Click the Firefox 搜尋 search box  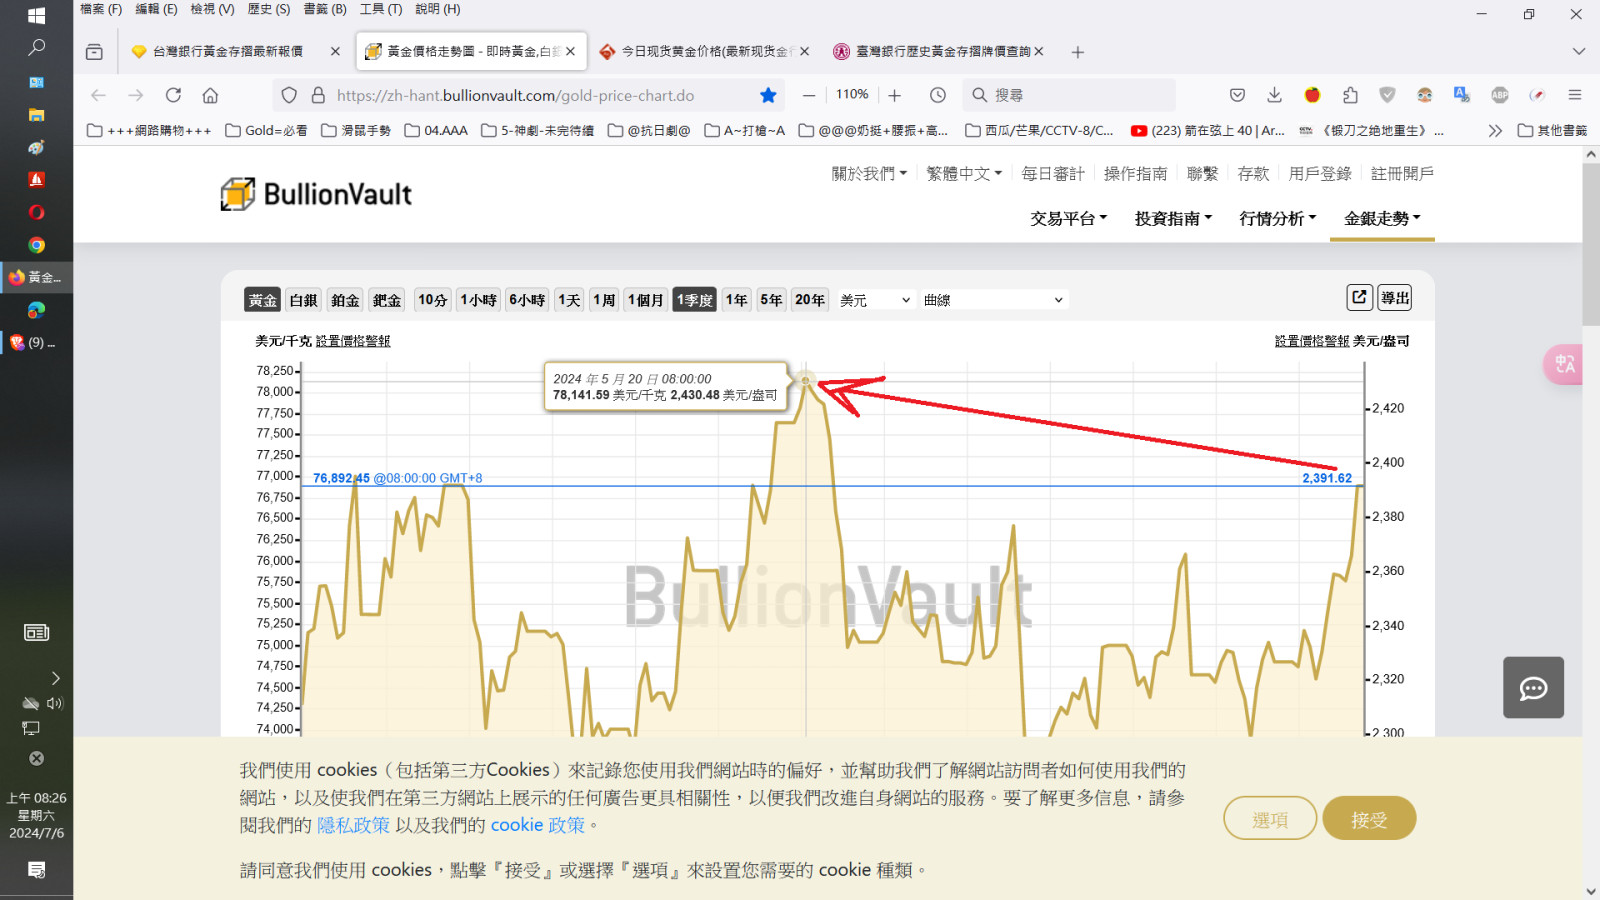click(1069, 95)
